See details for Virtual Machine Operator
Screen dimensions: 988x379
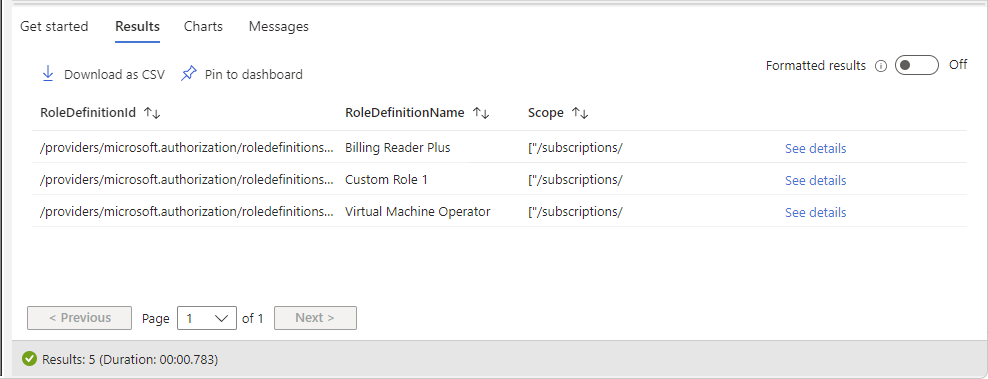pyautogui.click(x=815, y=213)
